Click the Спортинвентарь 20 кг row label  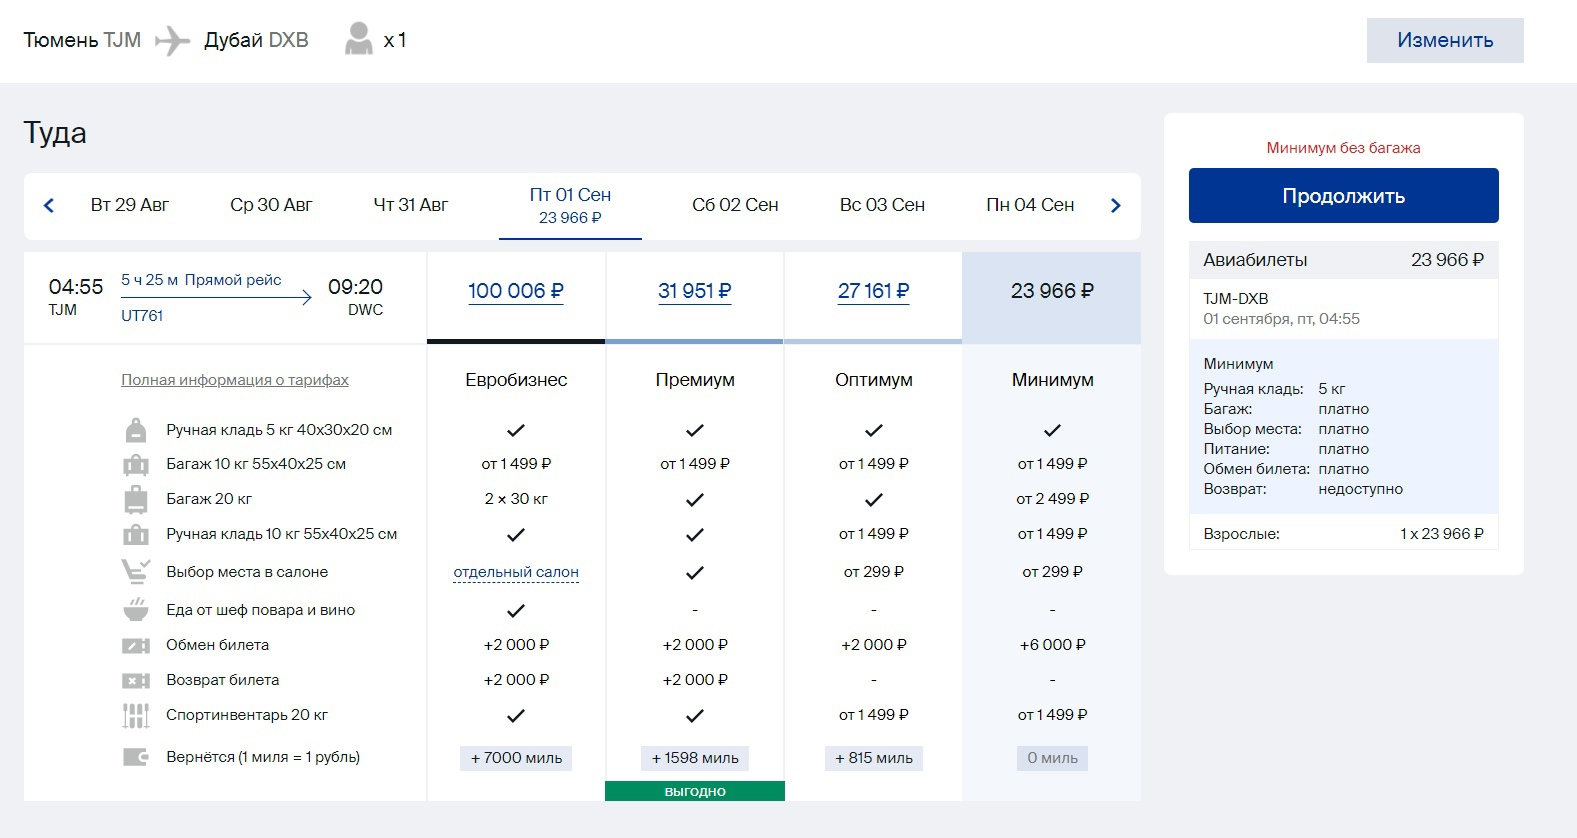(247, 715)
